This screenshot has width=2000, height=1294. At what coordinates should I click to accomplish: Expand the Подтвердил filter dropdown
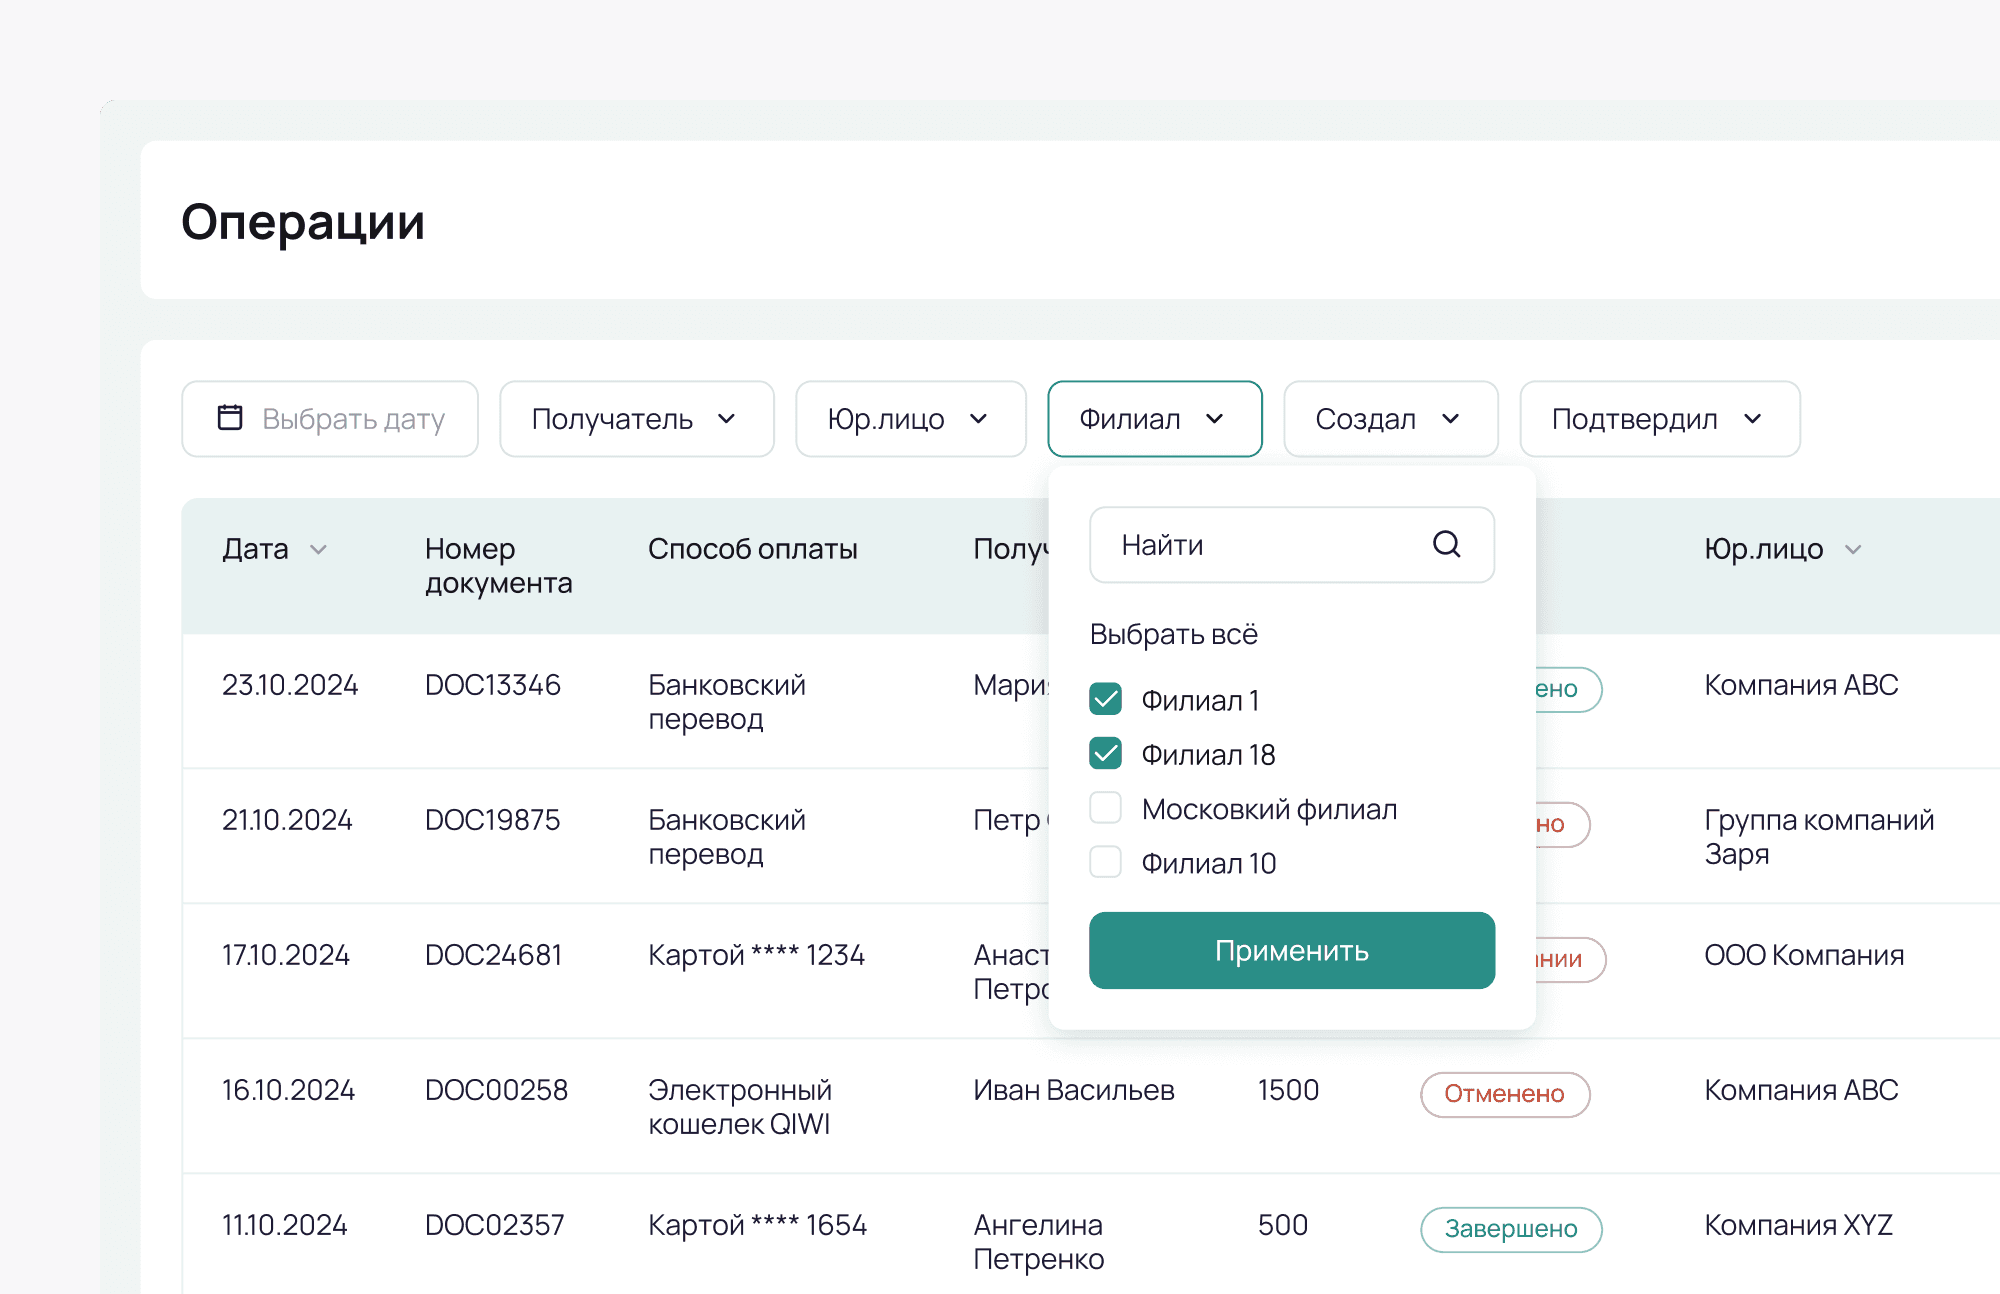1659,419
